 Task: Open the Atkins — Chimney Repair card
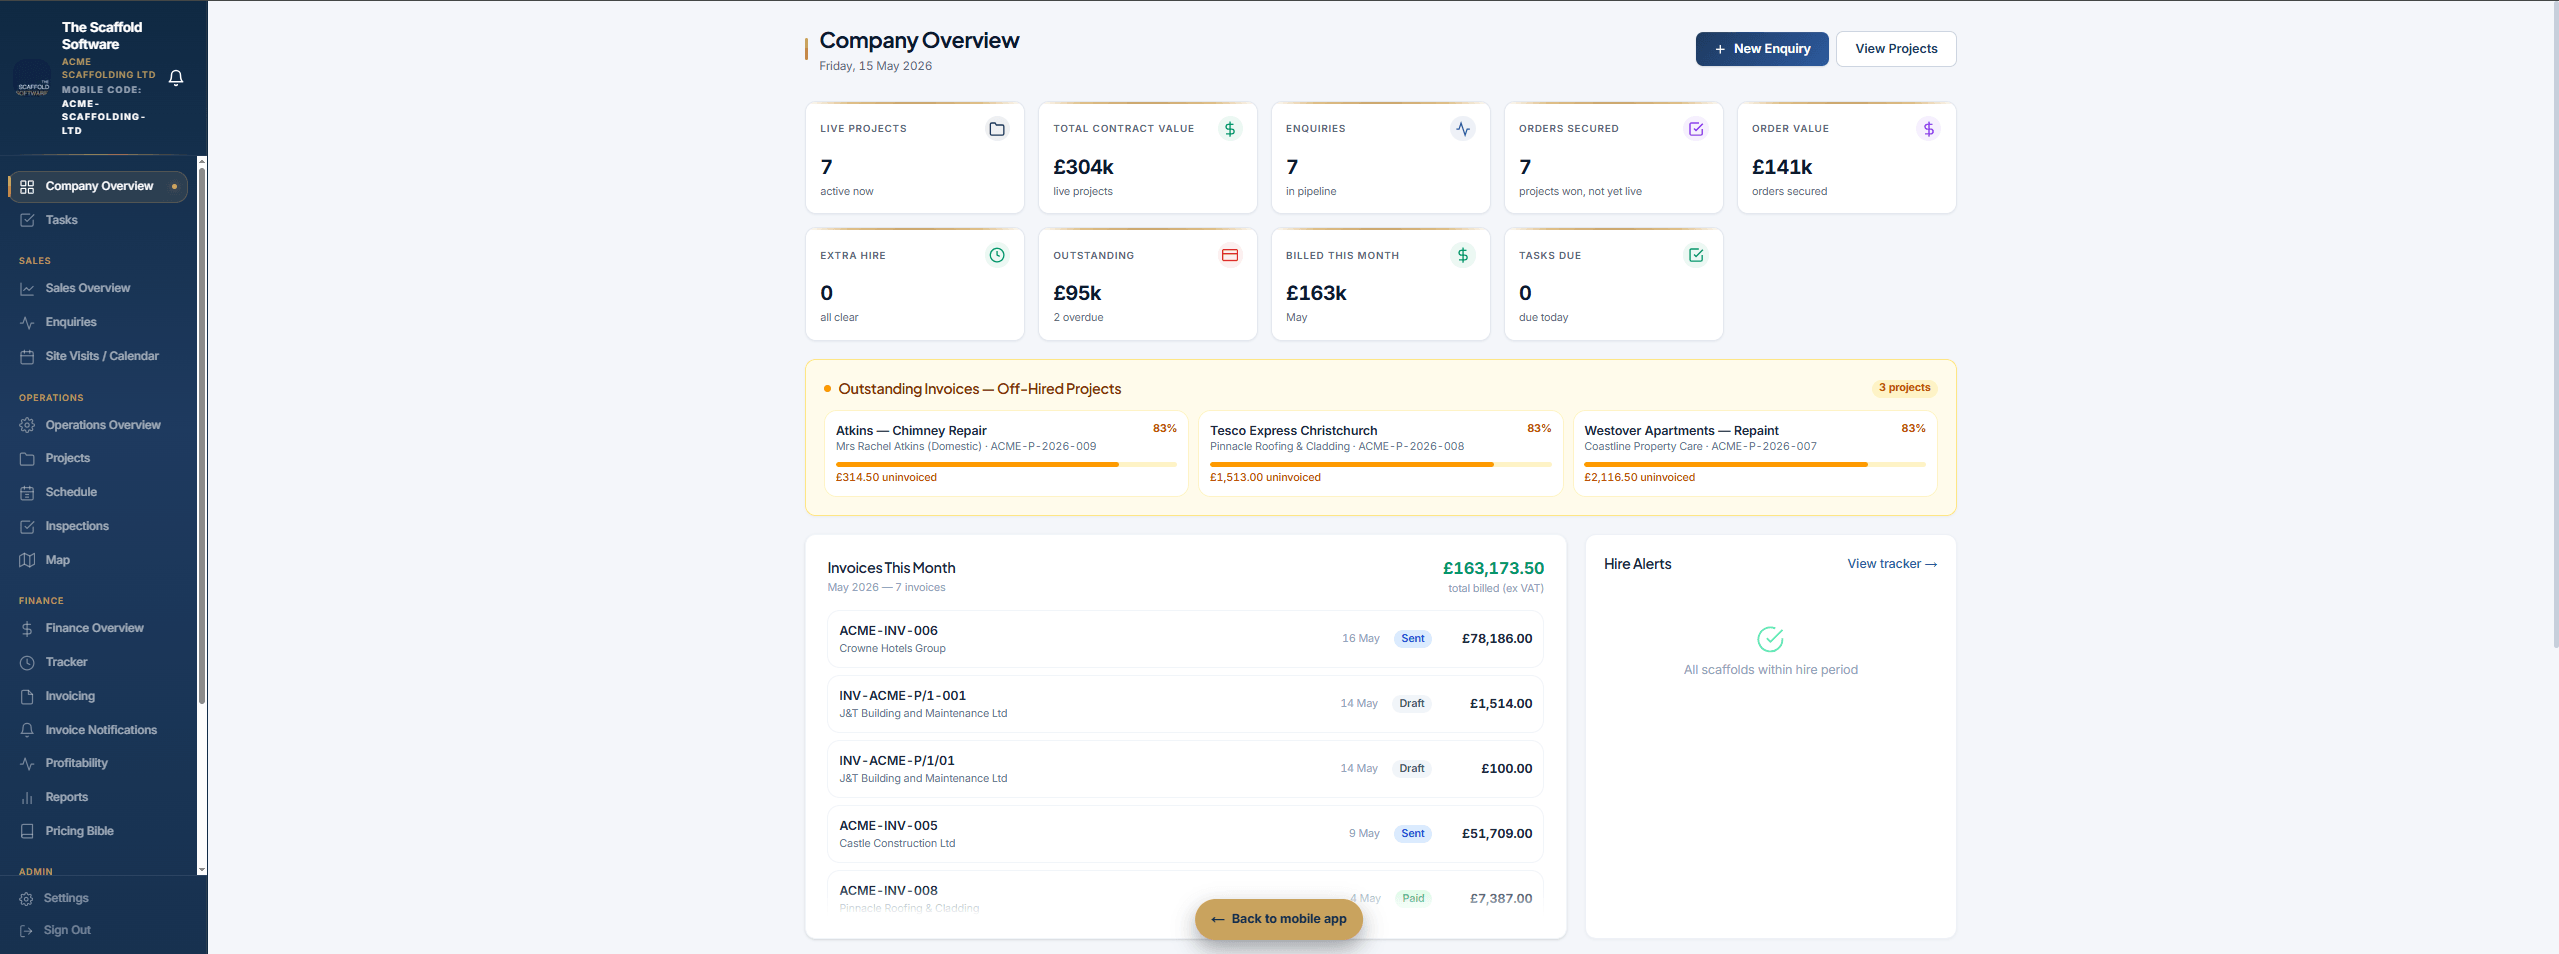(x=1006, y=454)
